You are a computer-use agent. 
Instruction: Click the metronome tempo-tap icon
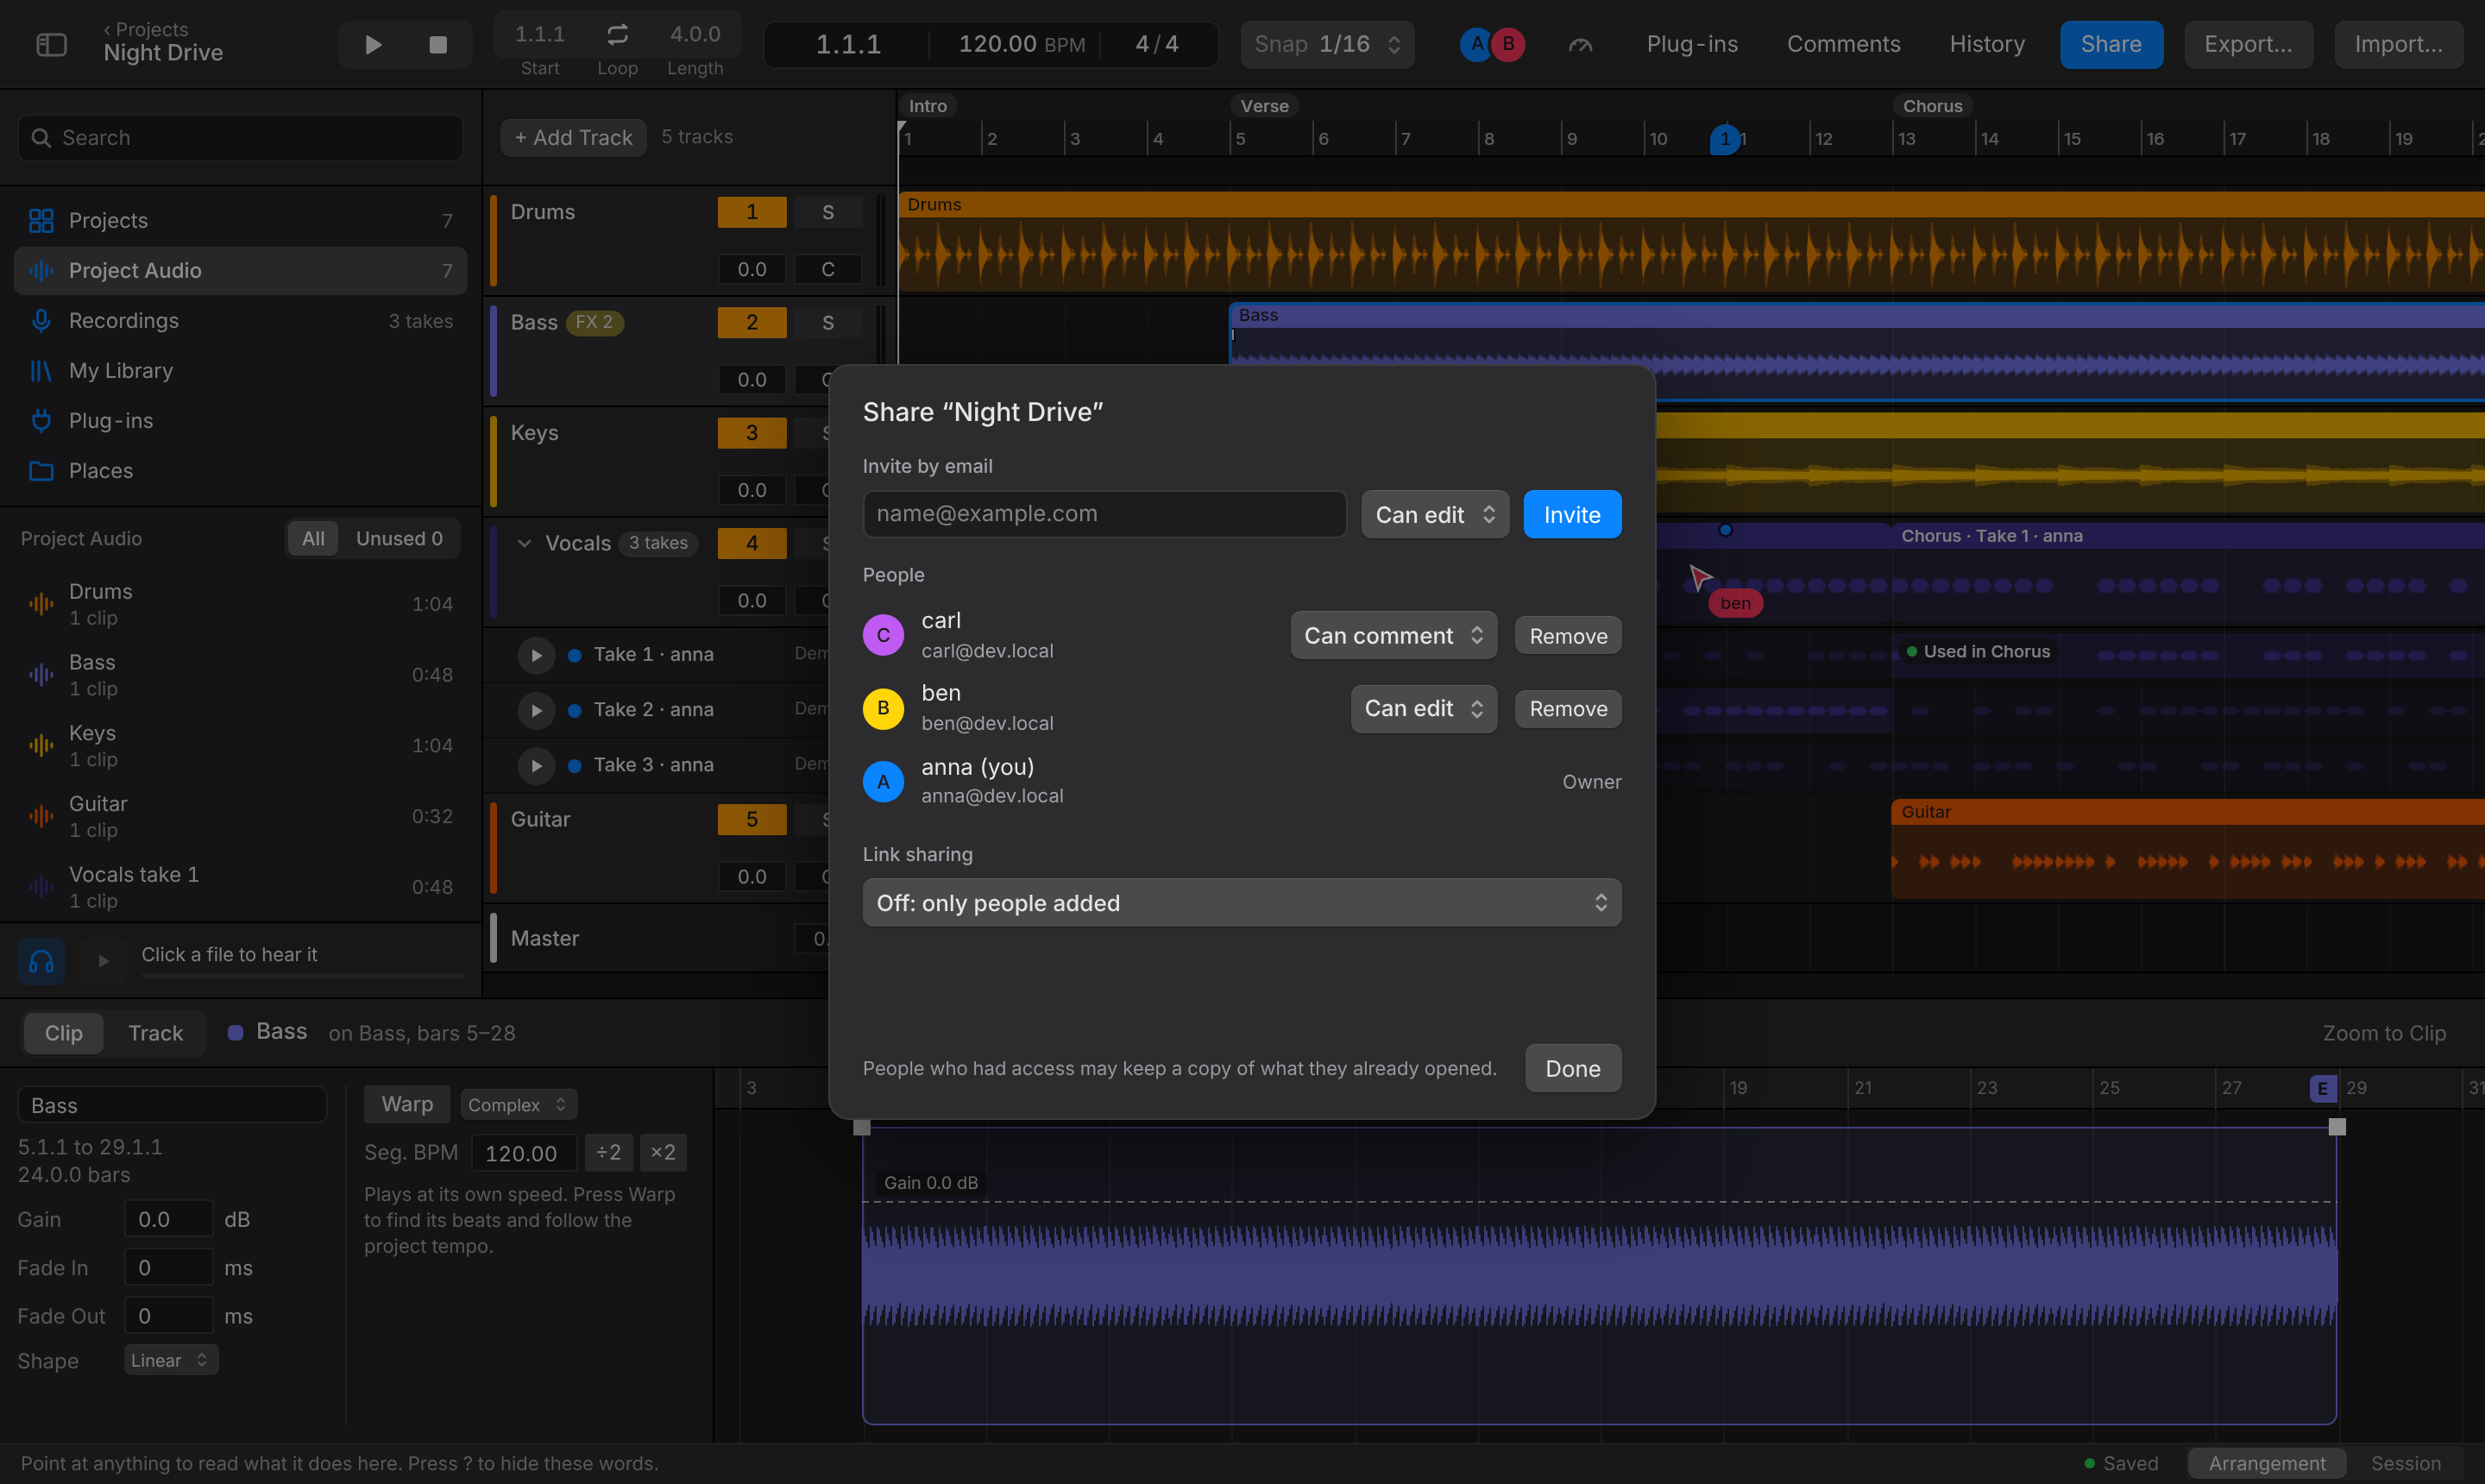coord(1580,45)
